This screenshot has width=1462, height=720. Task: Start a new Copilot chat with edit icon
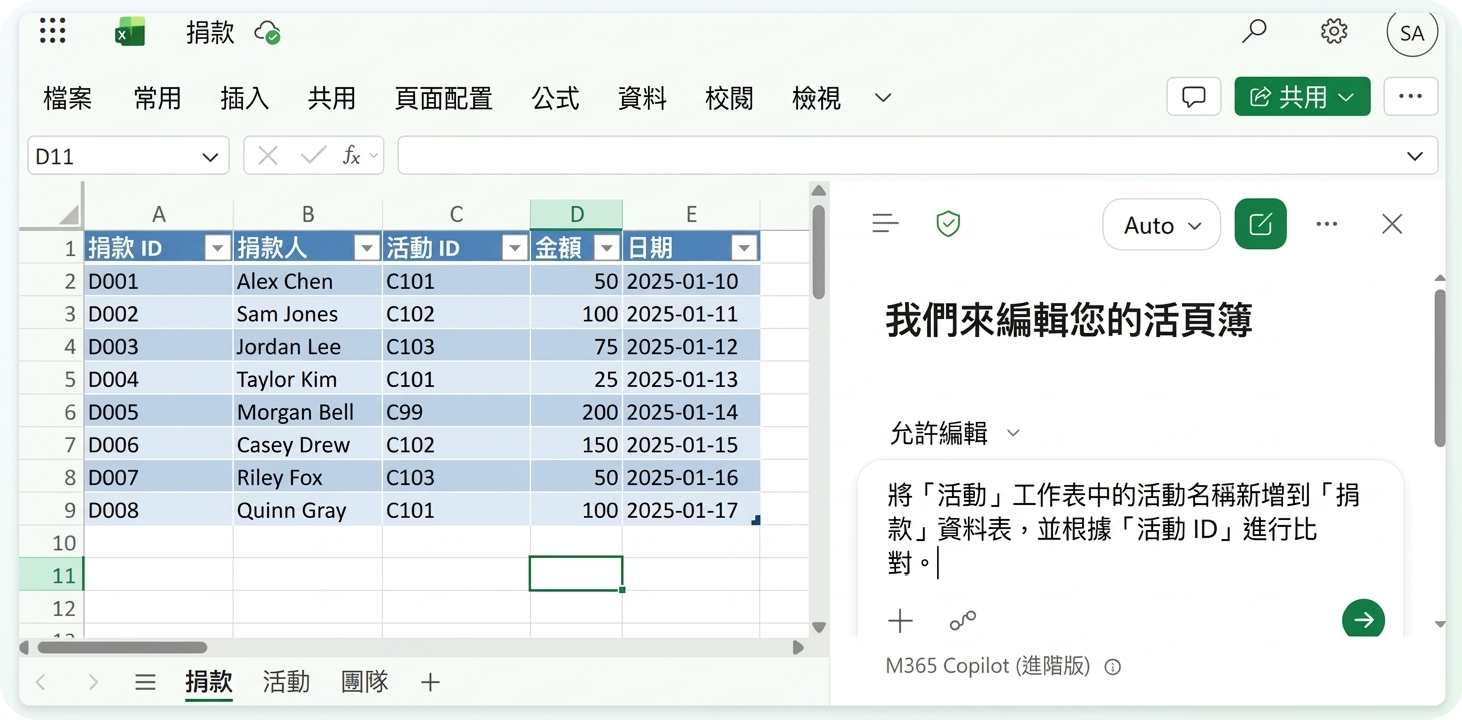tap(1260, 224)
